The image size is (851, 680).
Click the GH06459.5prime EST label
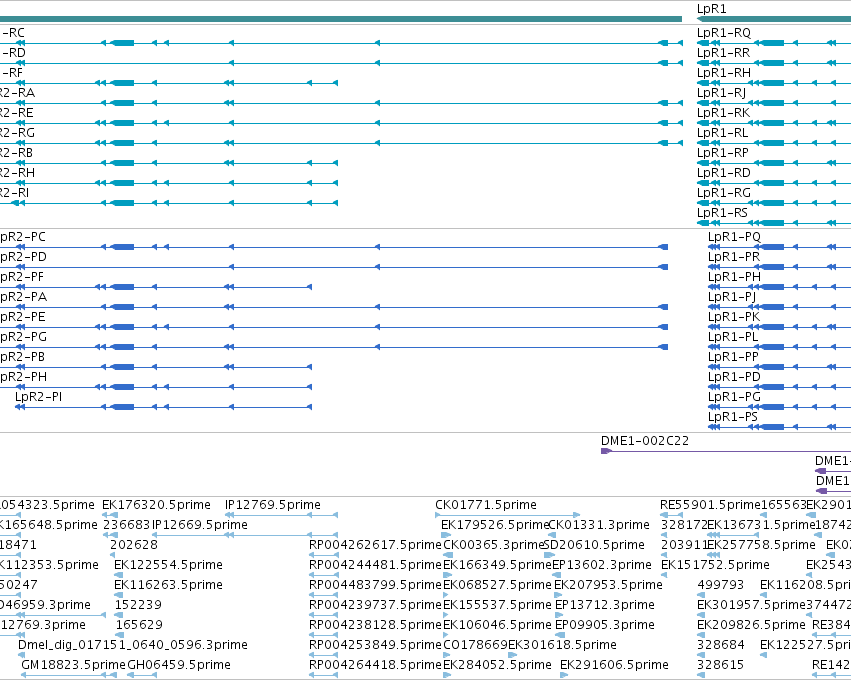179,665
